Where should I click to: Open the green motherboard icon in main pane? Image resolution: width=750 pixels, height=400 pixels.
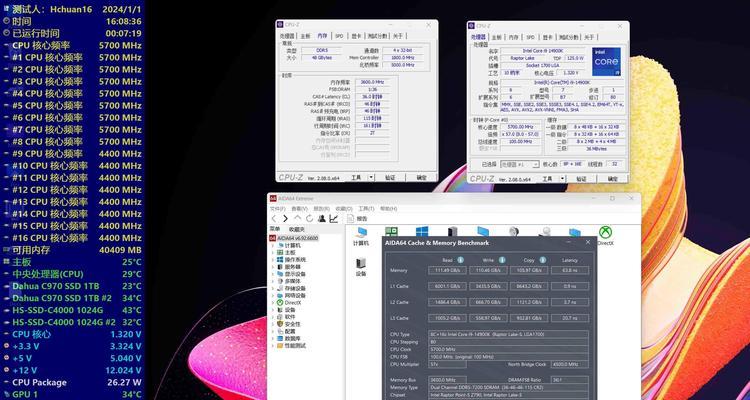(391, 232)
